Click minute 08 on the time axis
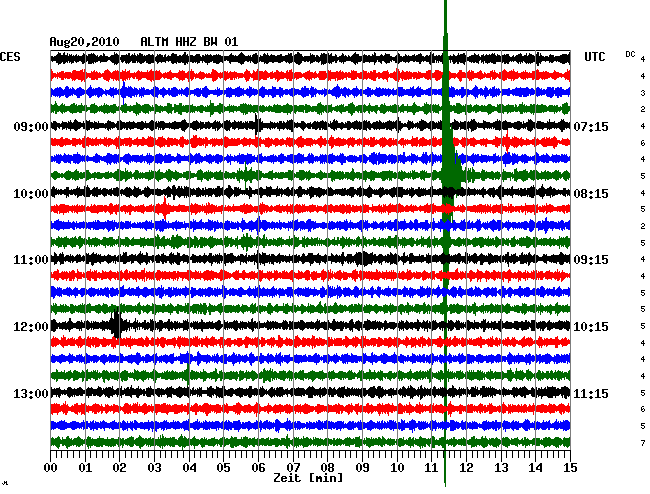650x494 pixels. pyautogui.click(x=327, y=468)
